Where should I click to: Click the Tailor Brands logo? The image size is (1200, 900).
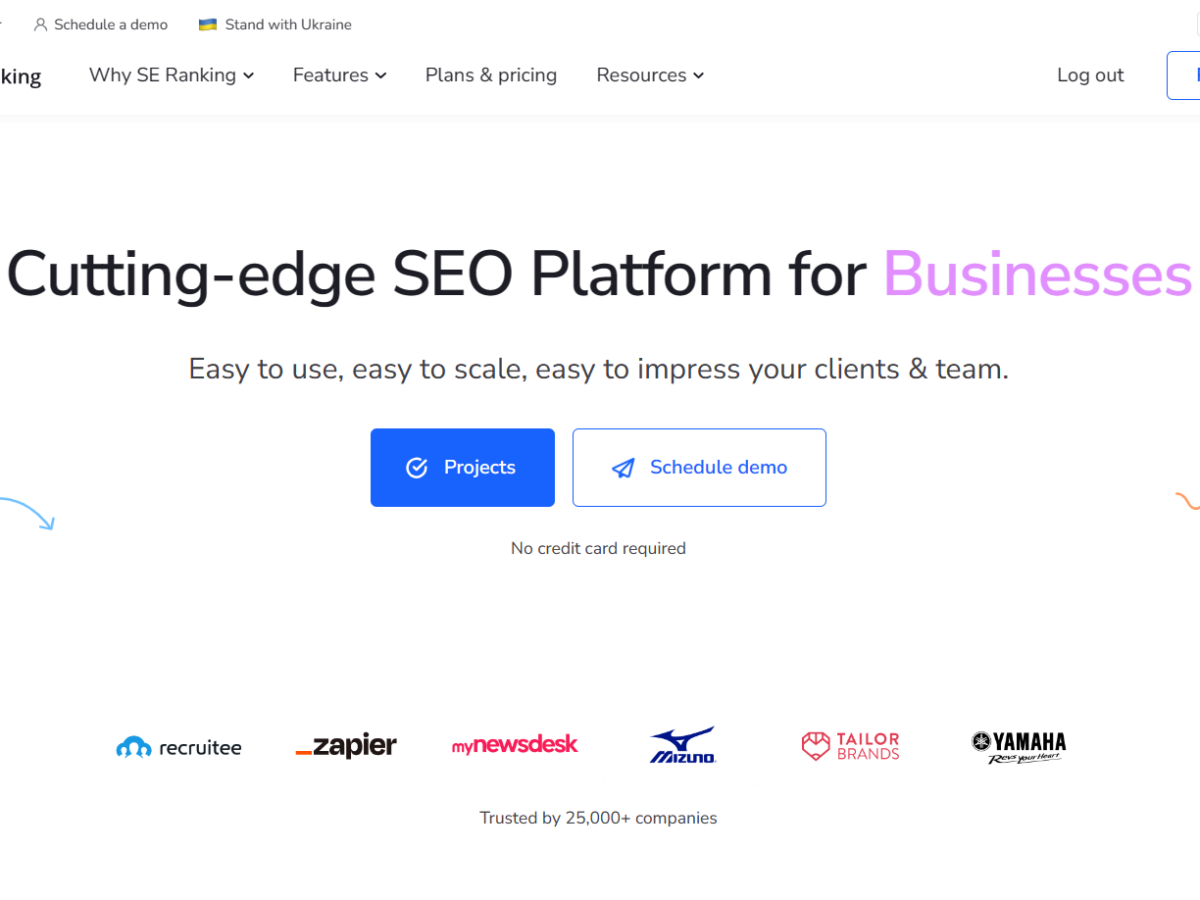[x=850, y=745]
